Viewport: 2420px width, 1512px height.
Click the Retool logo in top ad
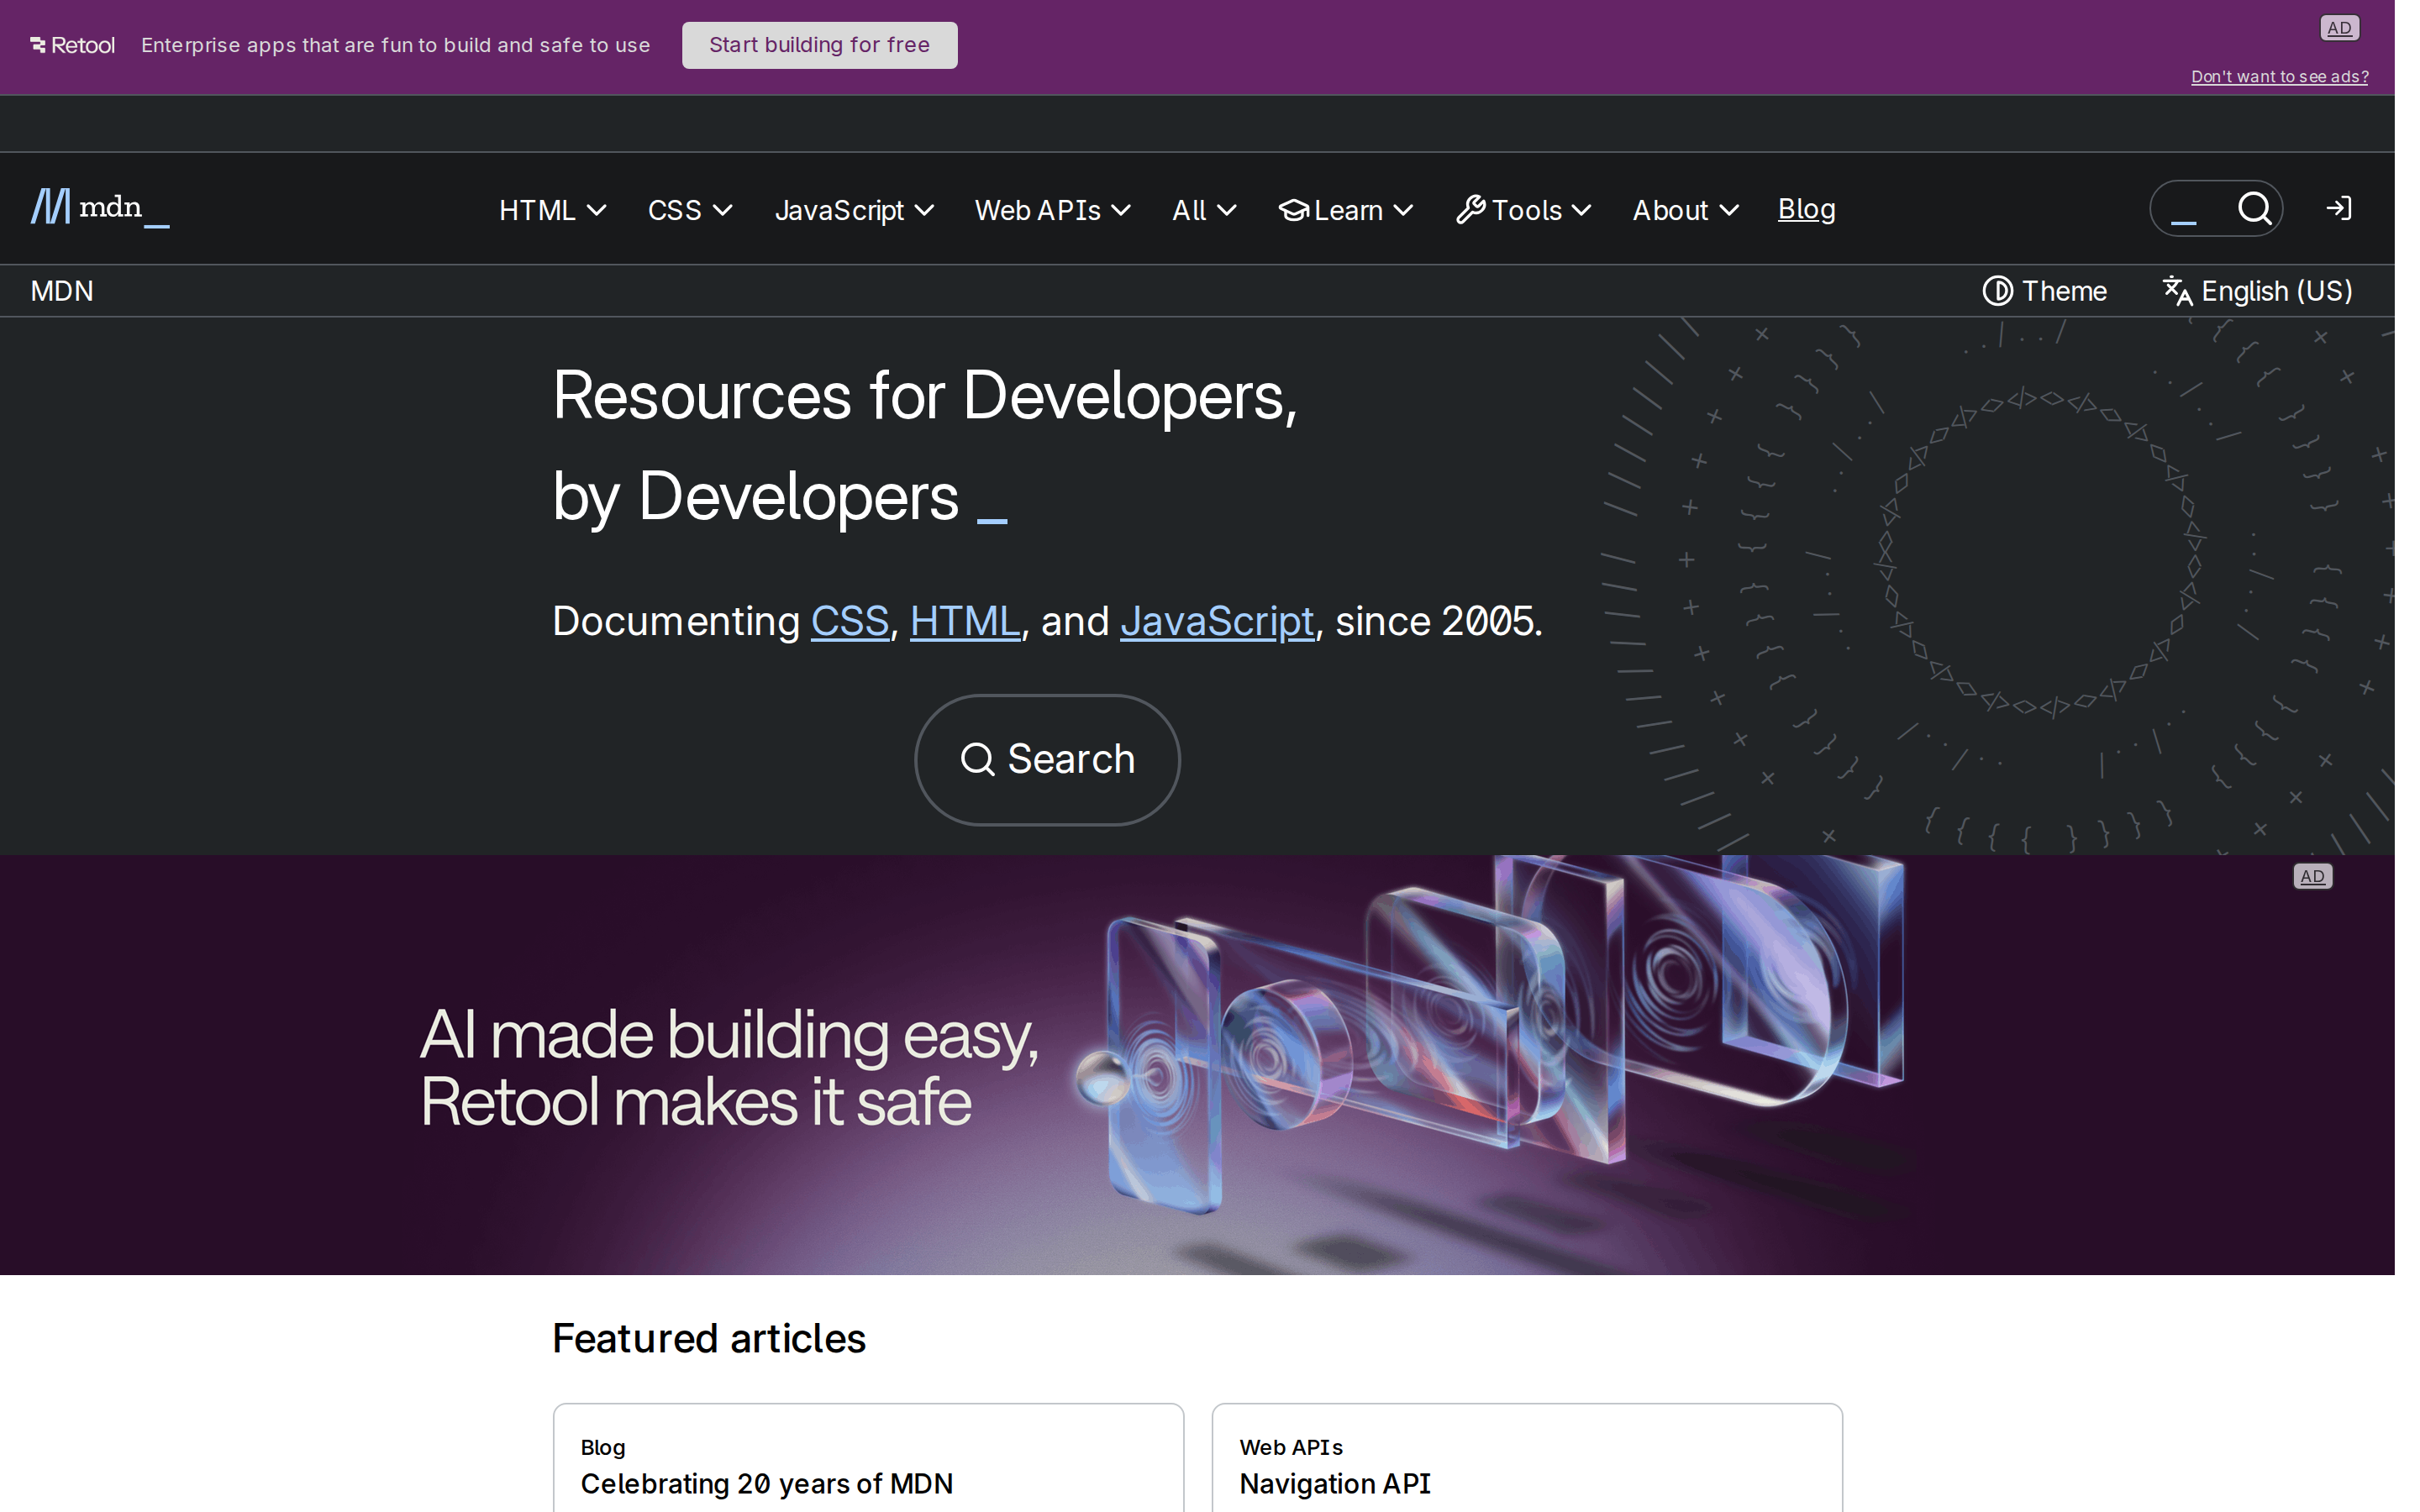point(72,45)
